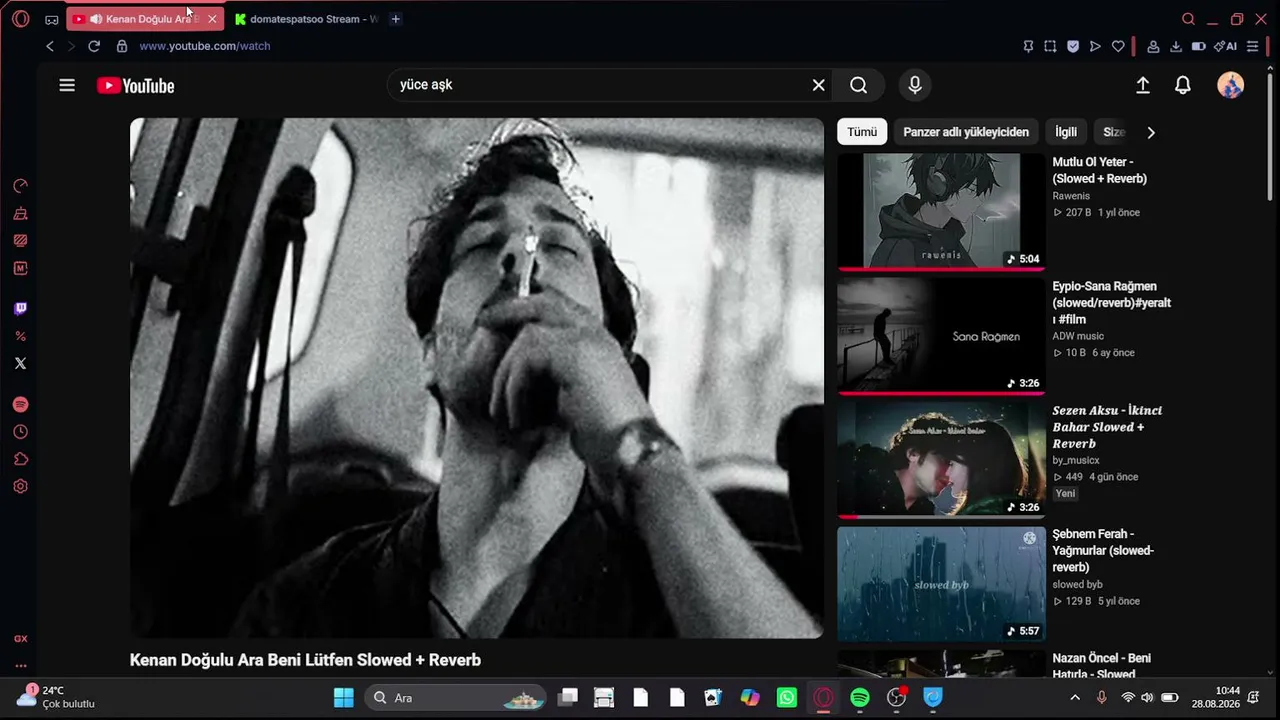Open the 'Eypio-Sana Rağmen' video title

point(1112,302)
